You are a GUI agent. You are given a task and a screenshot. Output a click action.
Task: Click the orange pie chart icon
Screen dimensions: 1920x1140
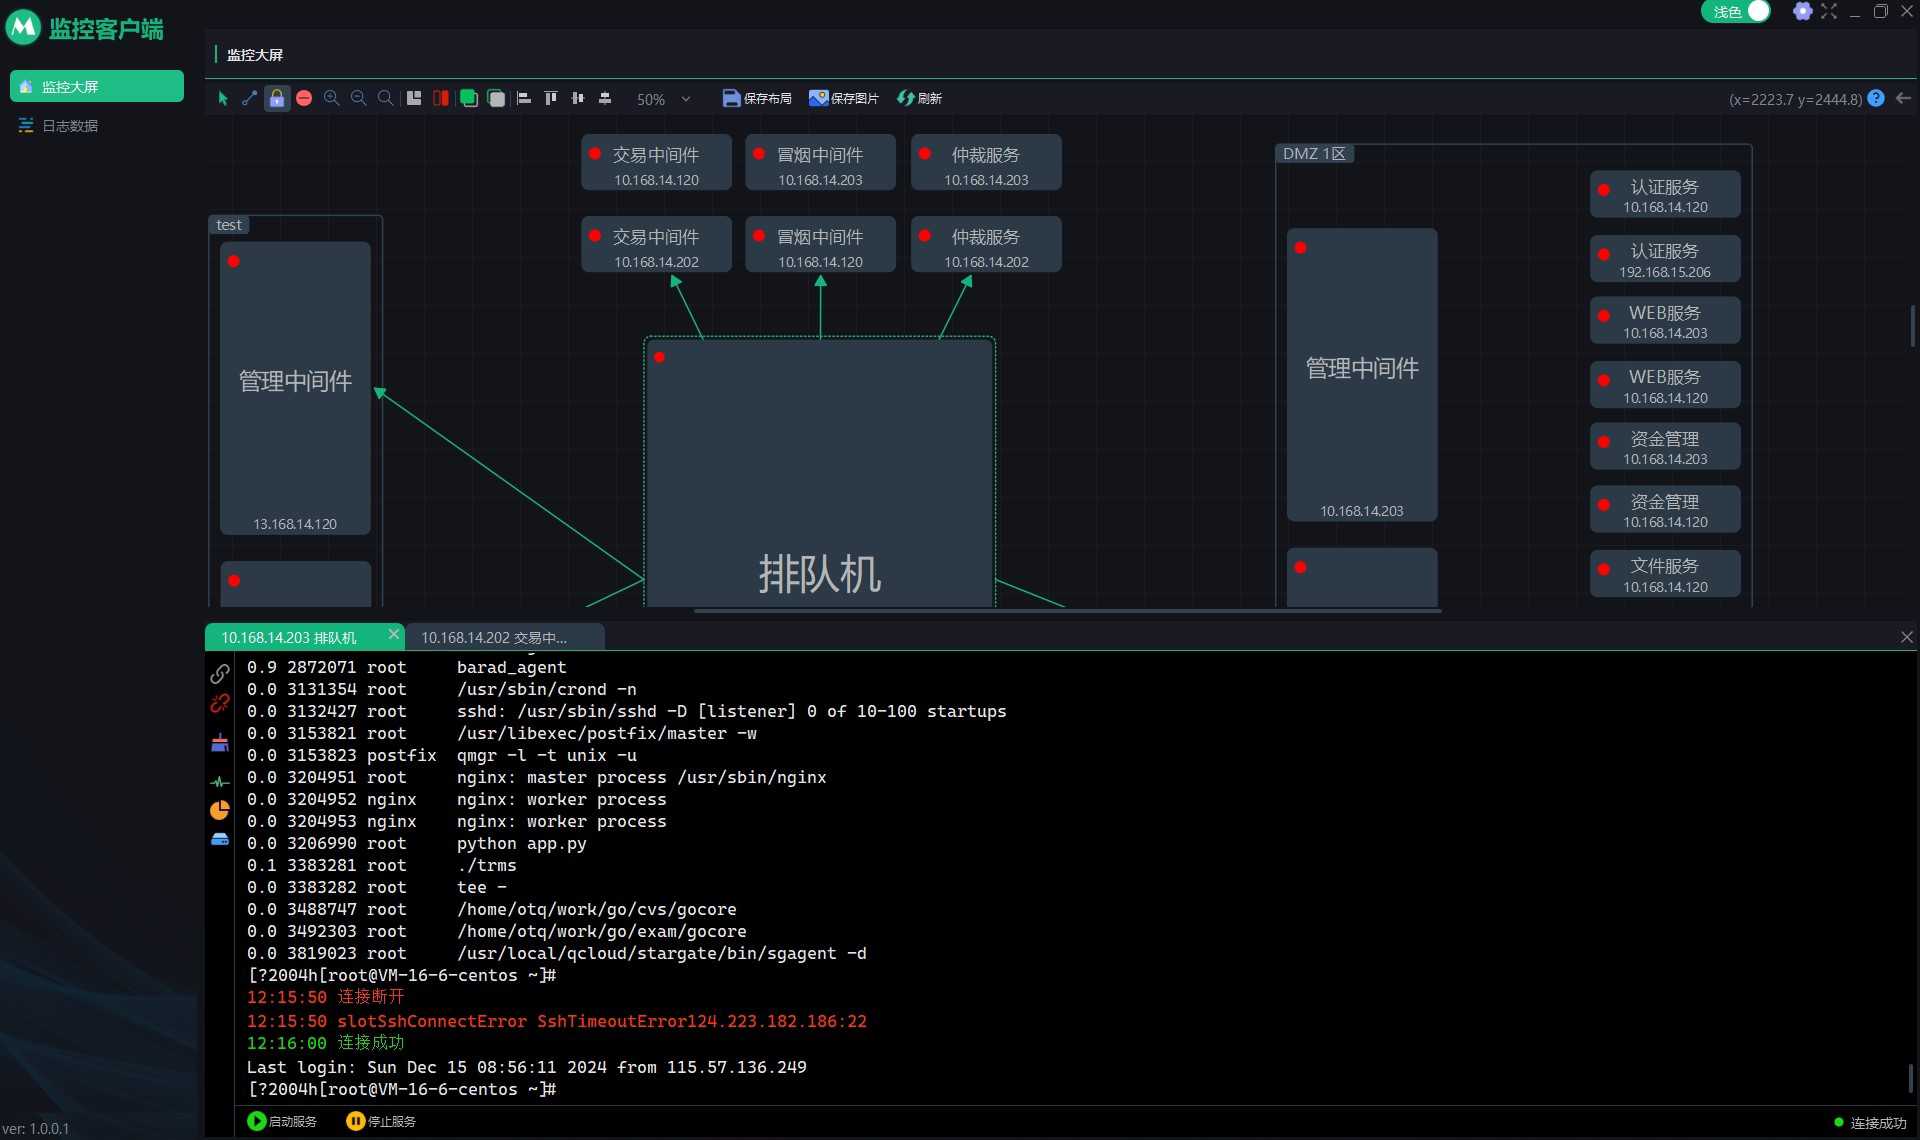click(220, 810)
